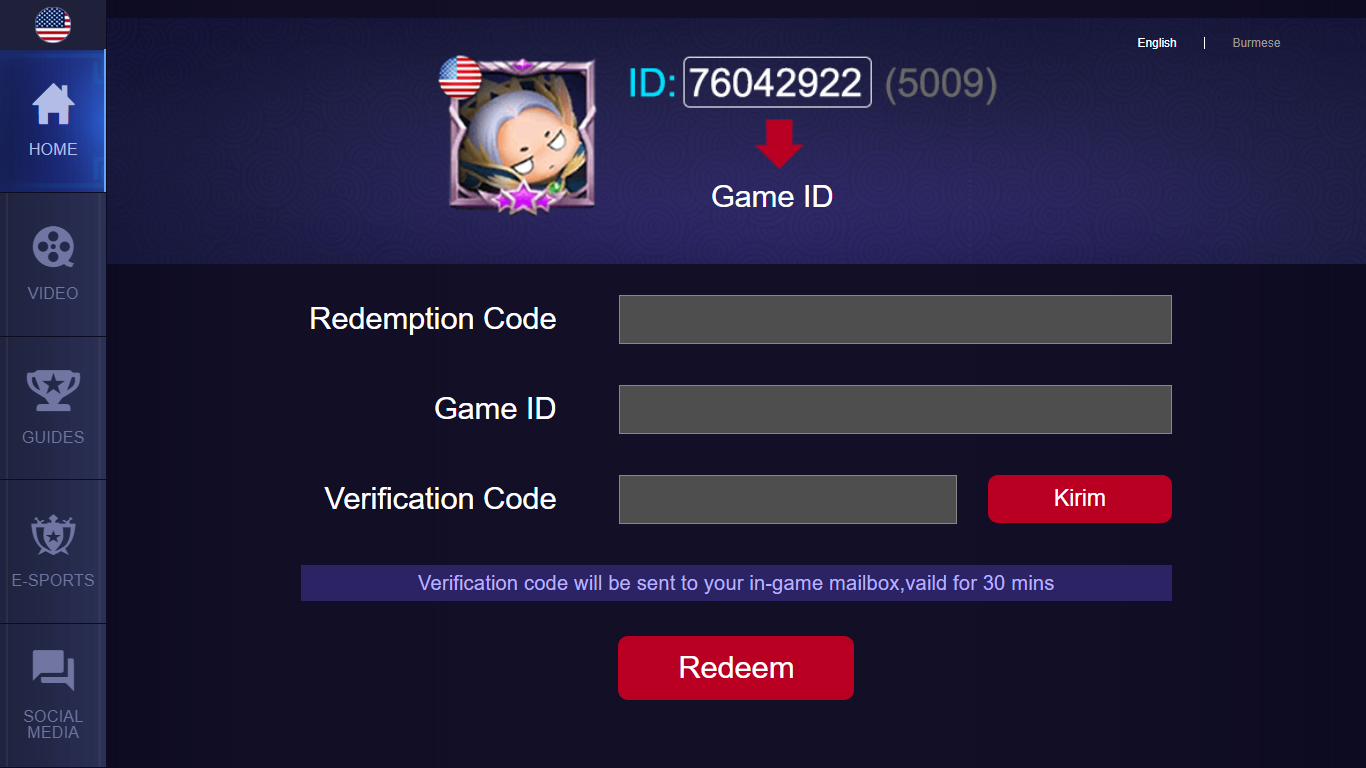The image size is (1366, 768).
Task: Click the US flag region selector at top-left
Action: click(53, 25)
